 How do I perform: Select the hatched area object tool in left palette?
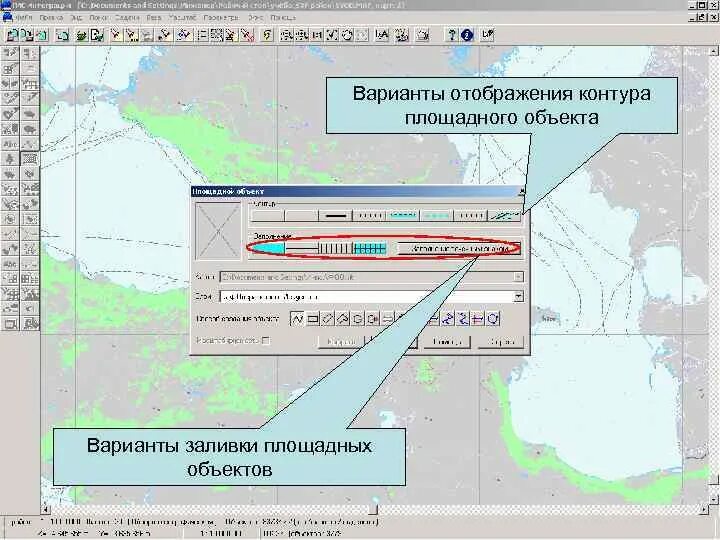(30, 159)
